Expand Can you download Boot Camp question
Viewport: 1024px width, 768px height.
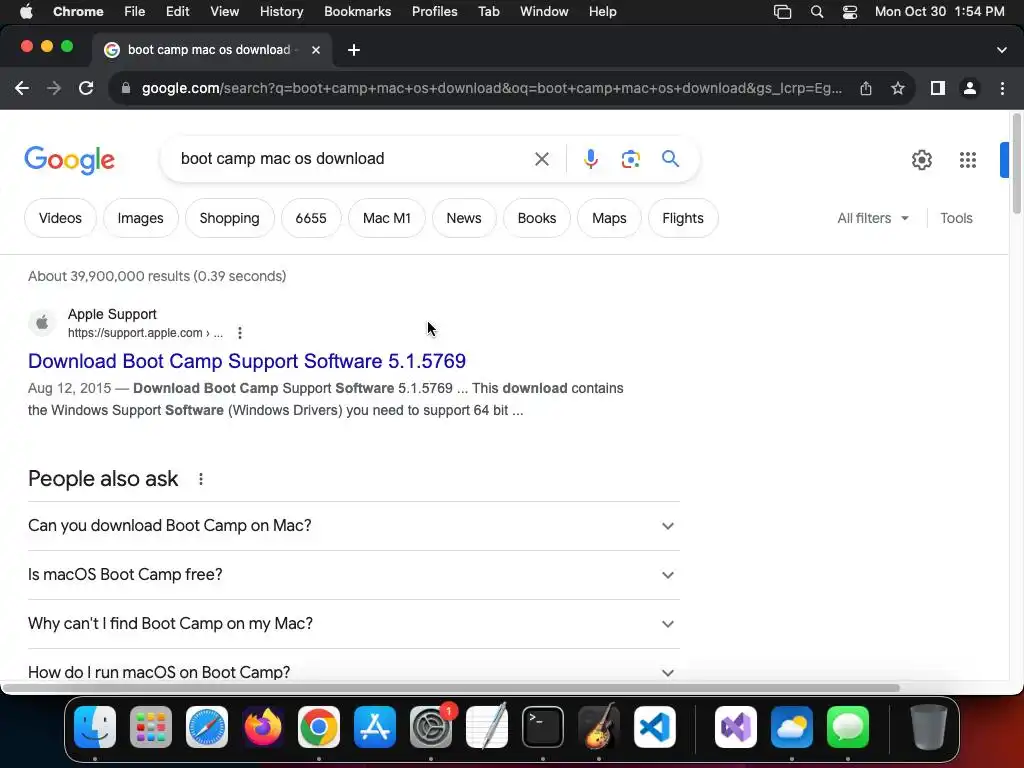click(353, 526)
